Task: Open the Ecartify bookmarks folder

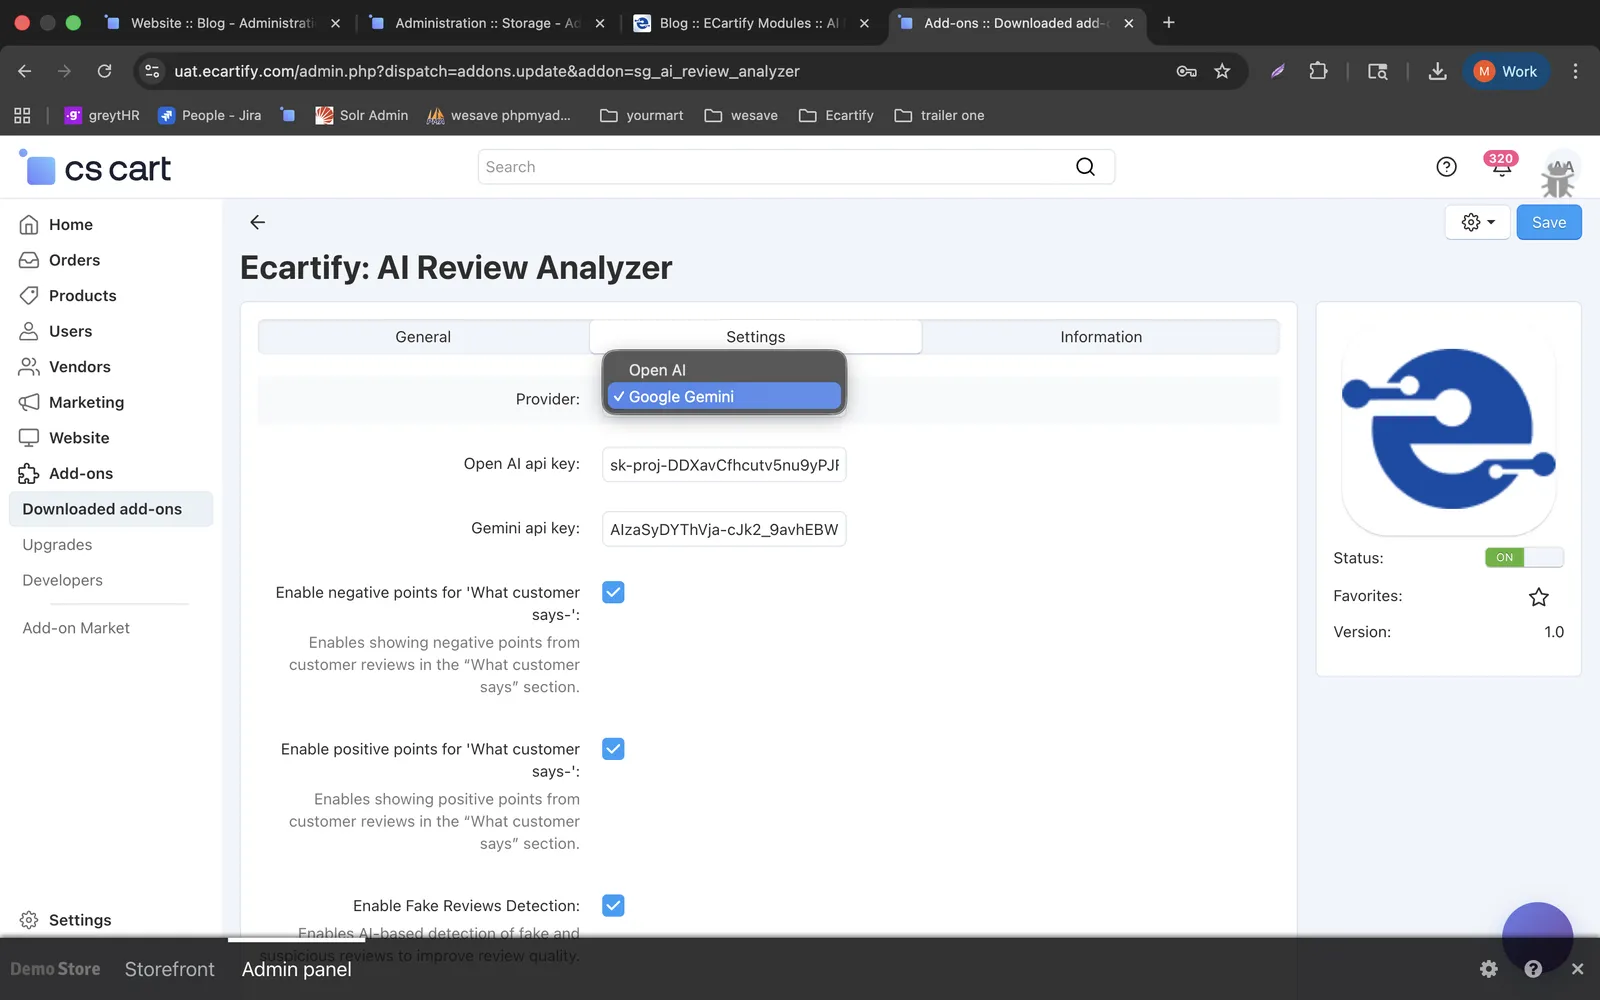Action: [x=836, y=115]
